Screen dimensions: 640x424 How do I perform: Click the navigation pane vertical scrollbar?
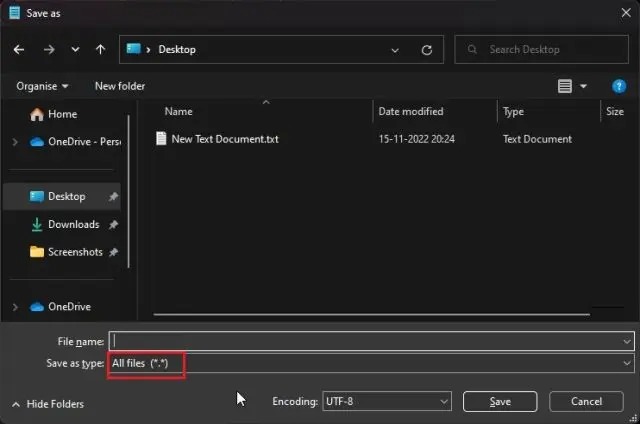coord(129,191)
